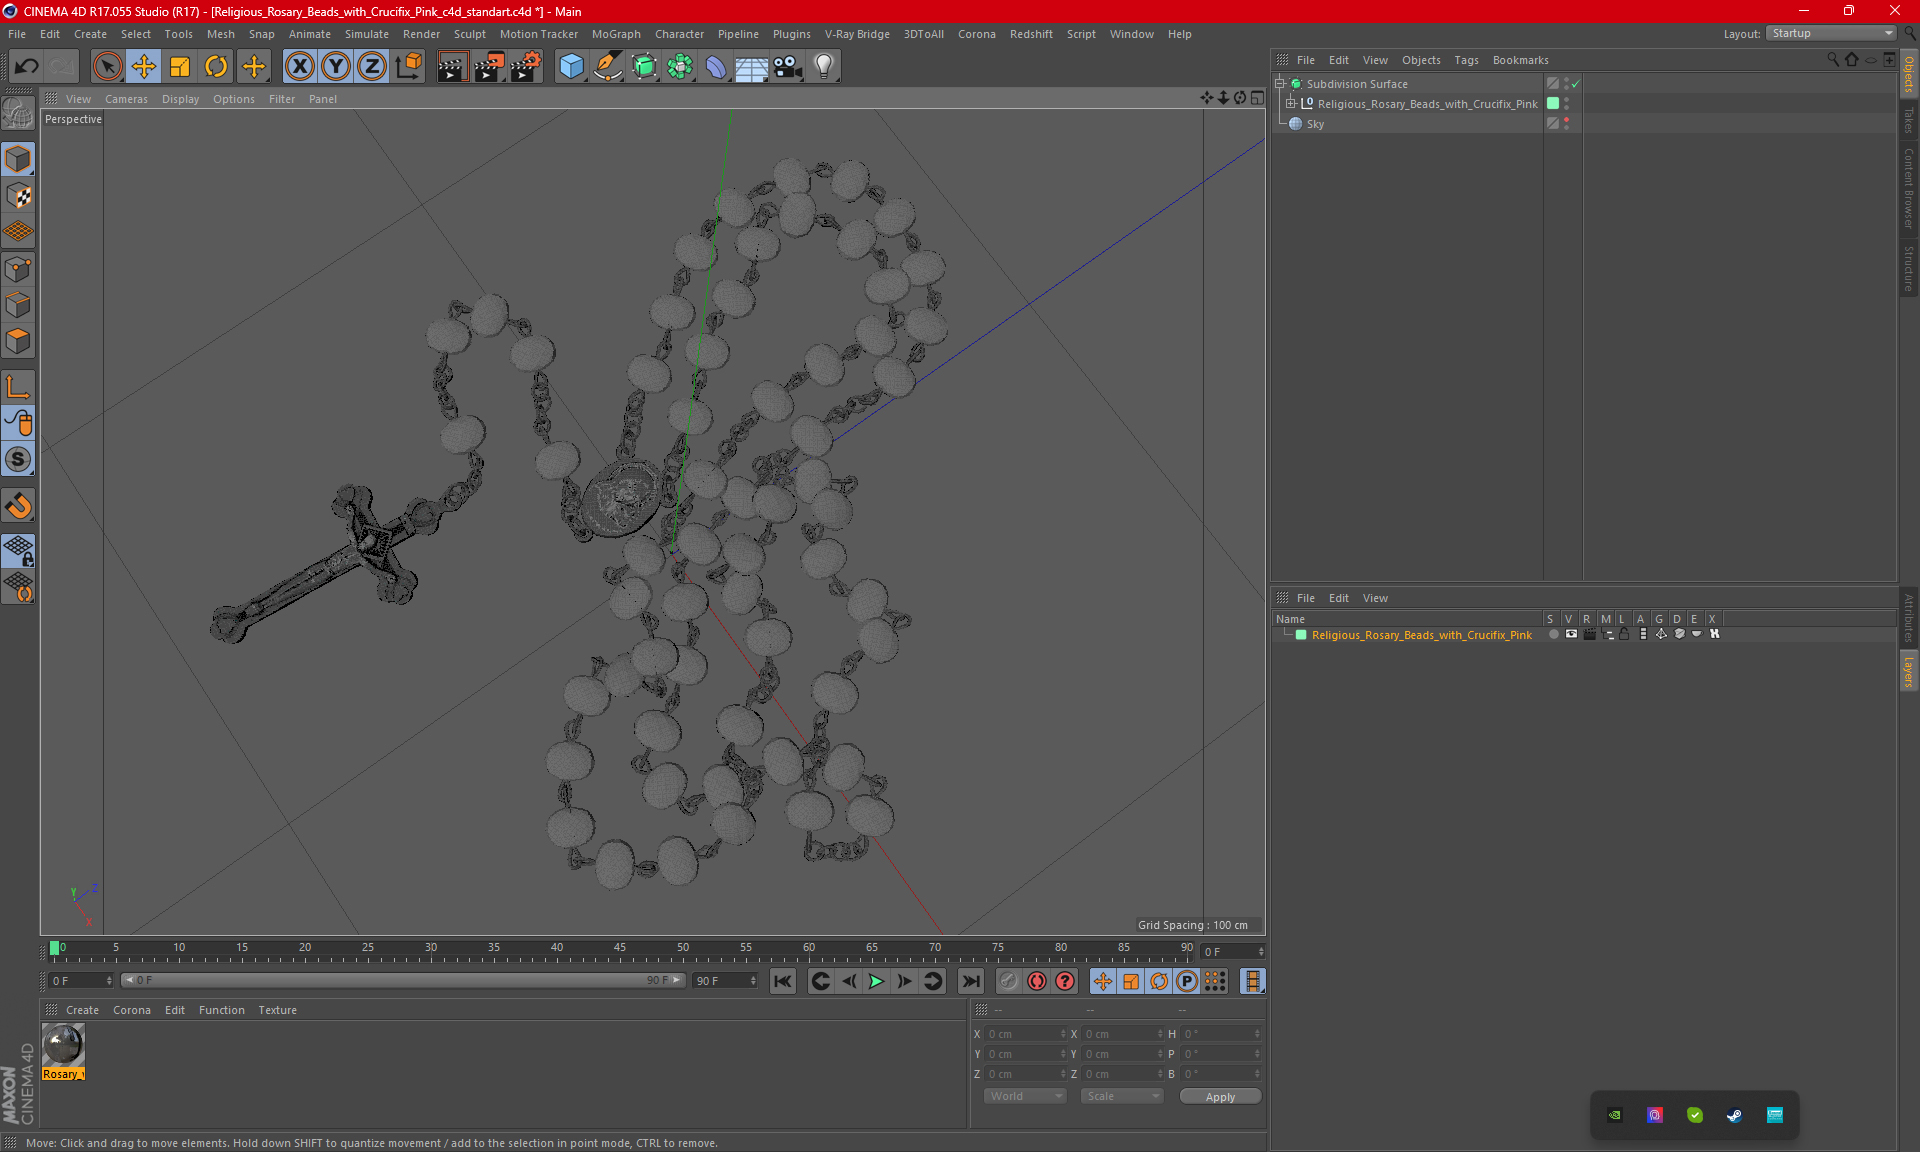Select the Rosary material thumbnail

[63, 1046]
